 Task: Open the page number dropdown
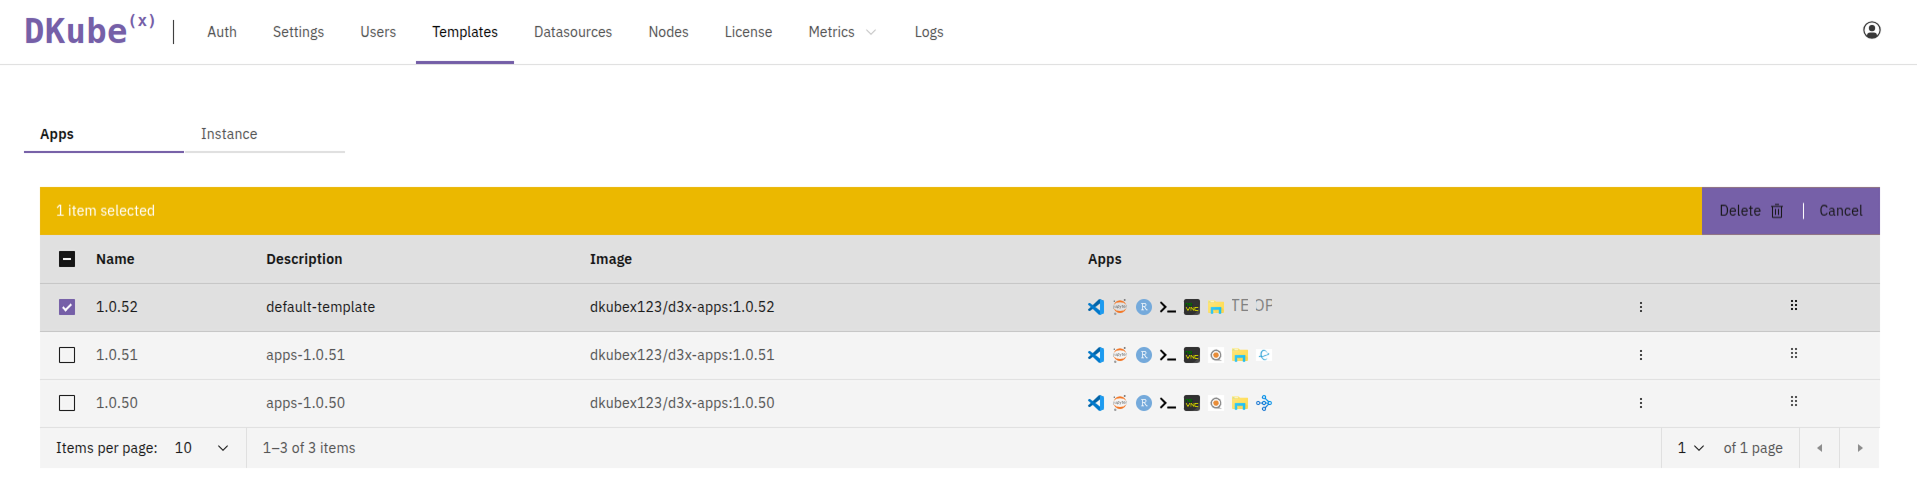[1690, 448]
